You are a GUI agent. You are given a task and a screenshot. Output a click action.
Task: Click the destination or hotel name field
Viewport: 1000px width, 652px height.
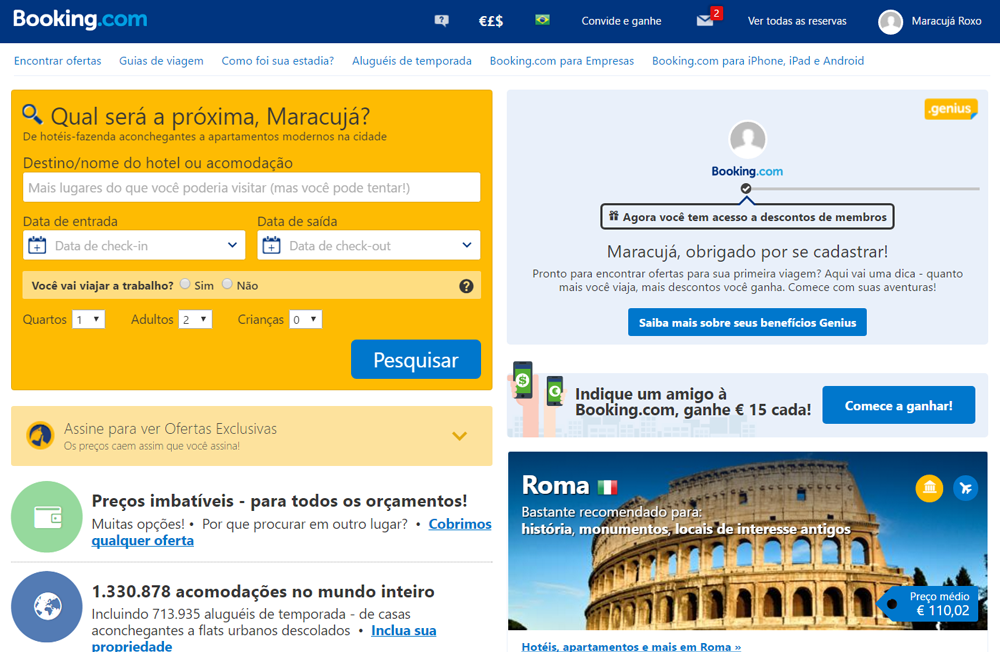tap(252, 188)
